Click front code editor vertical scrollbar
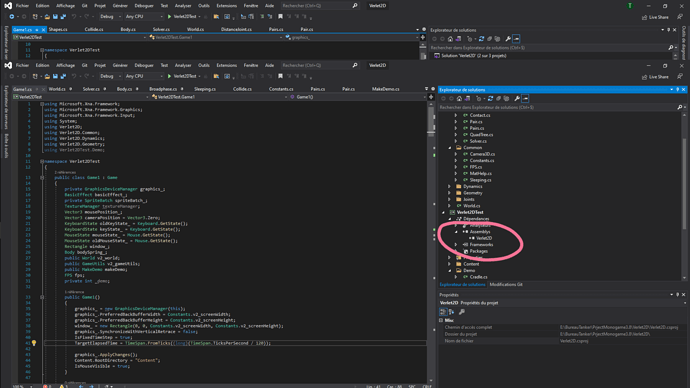Viewport: 690px width, 388px height. 431,242
